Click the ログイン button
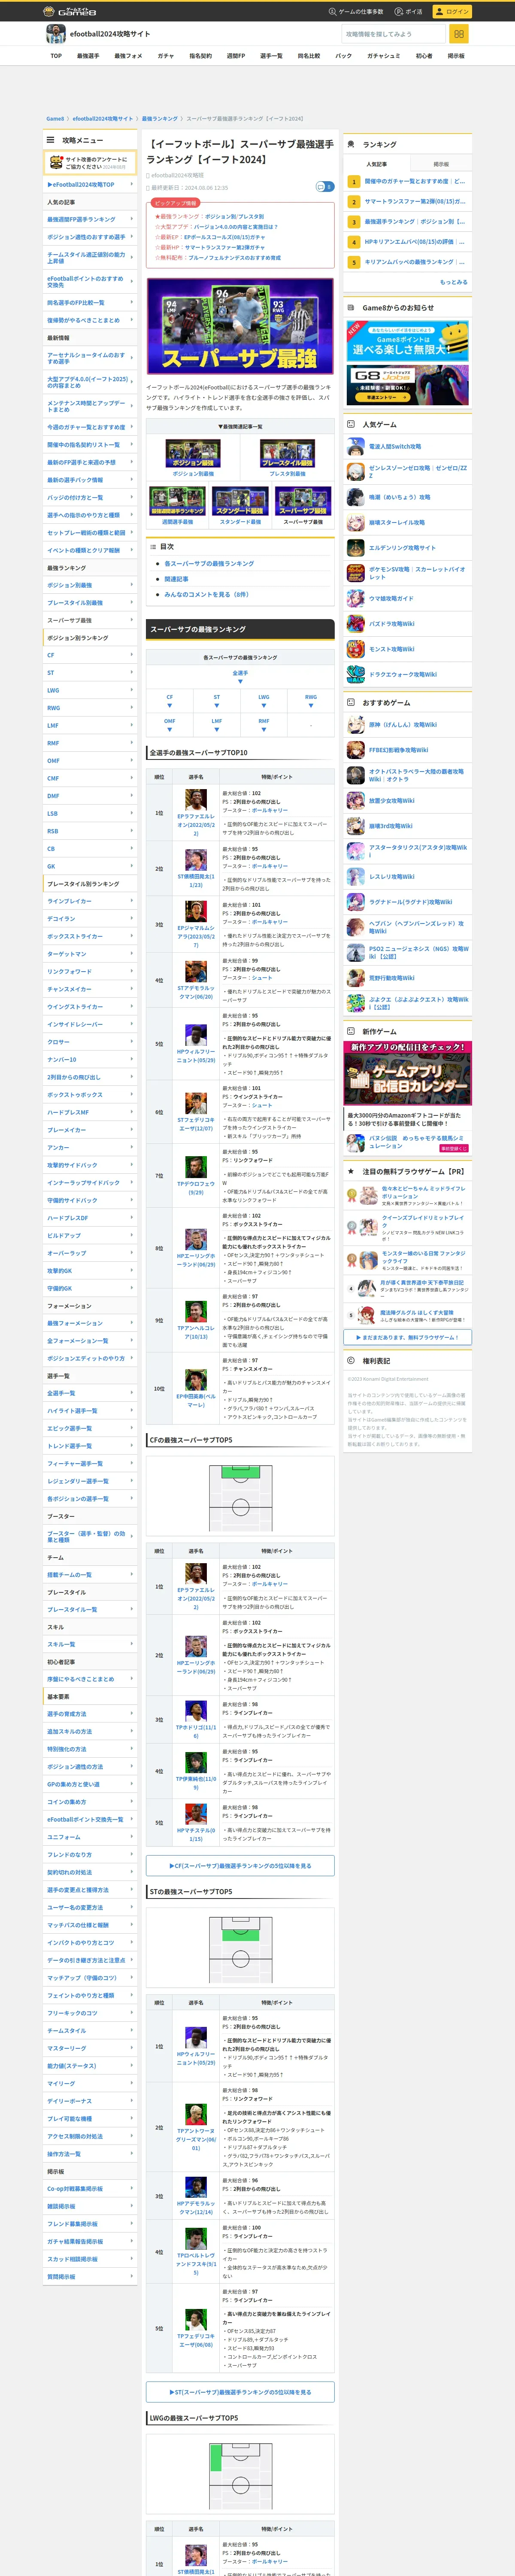This screenshot has width=515, height=2576. [452, 12]
